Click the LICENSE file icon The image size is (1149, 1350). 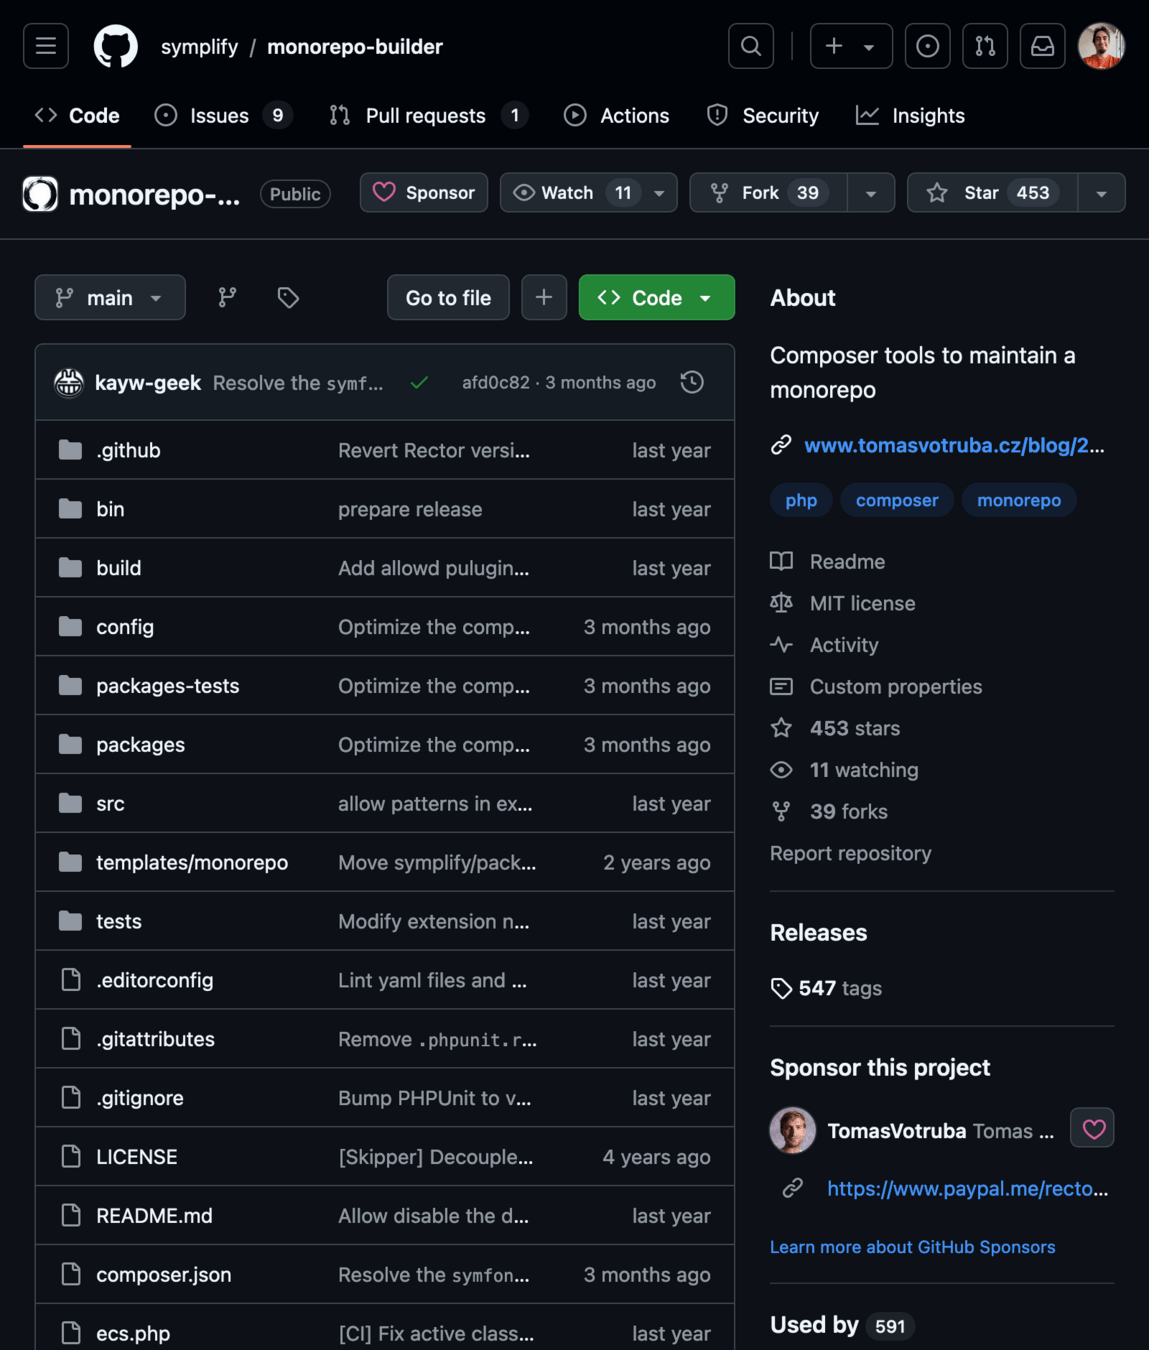point(70,1156)
